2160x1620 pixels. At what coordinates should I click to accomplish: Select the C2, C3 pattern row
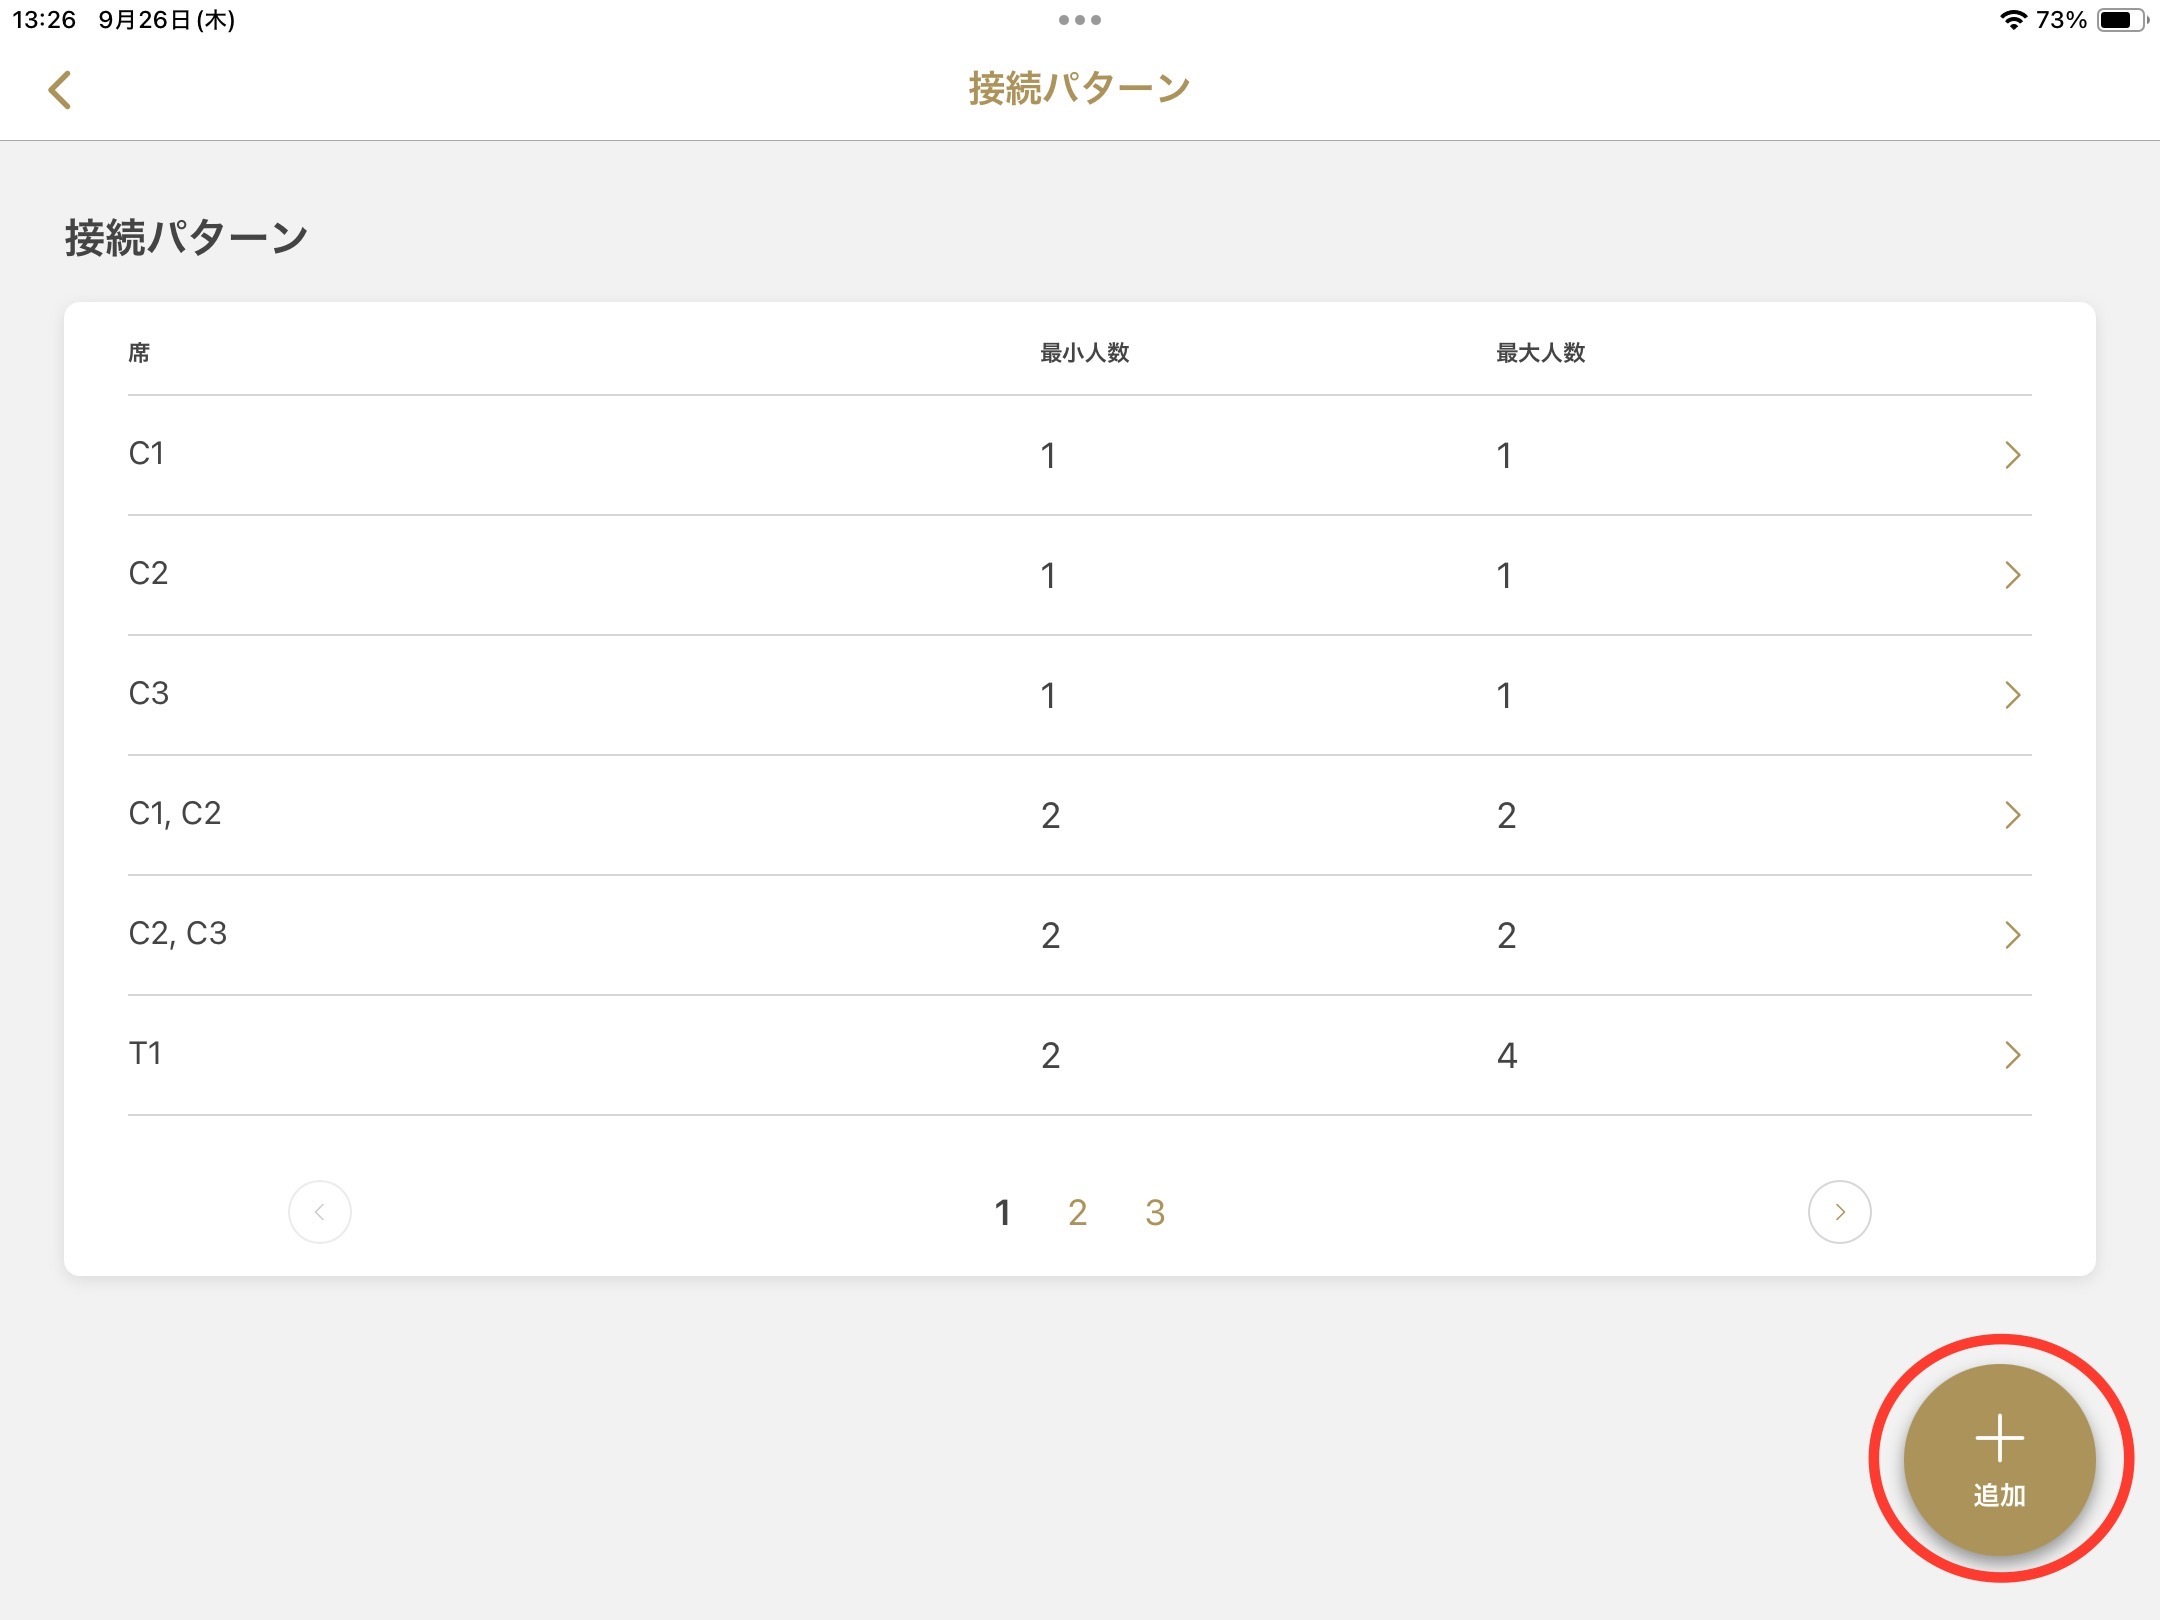pos(1080,935)
